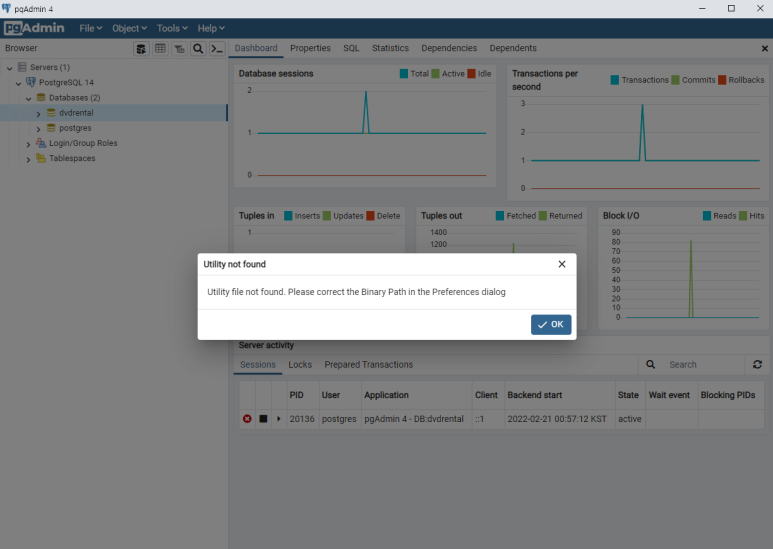Image resolution: width=773 pixels, height=549 pixels.
Task: Select the postgres database in tree
Action: [x=76, y=128]
